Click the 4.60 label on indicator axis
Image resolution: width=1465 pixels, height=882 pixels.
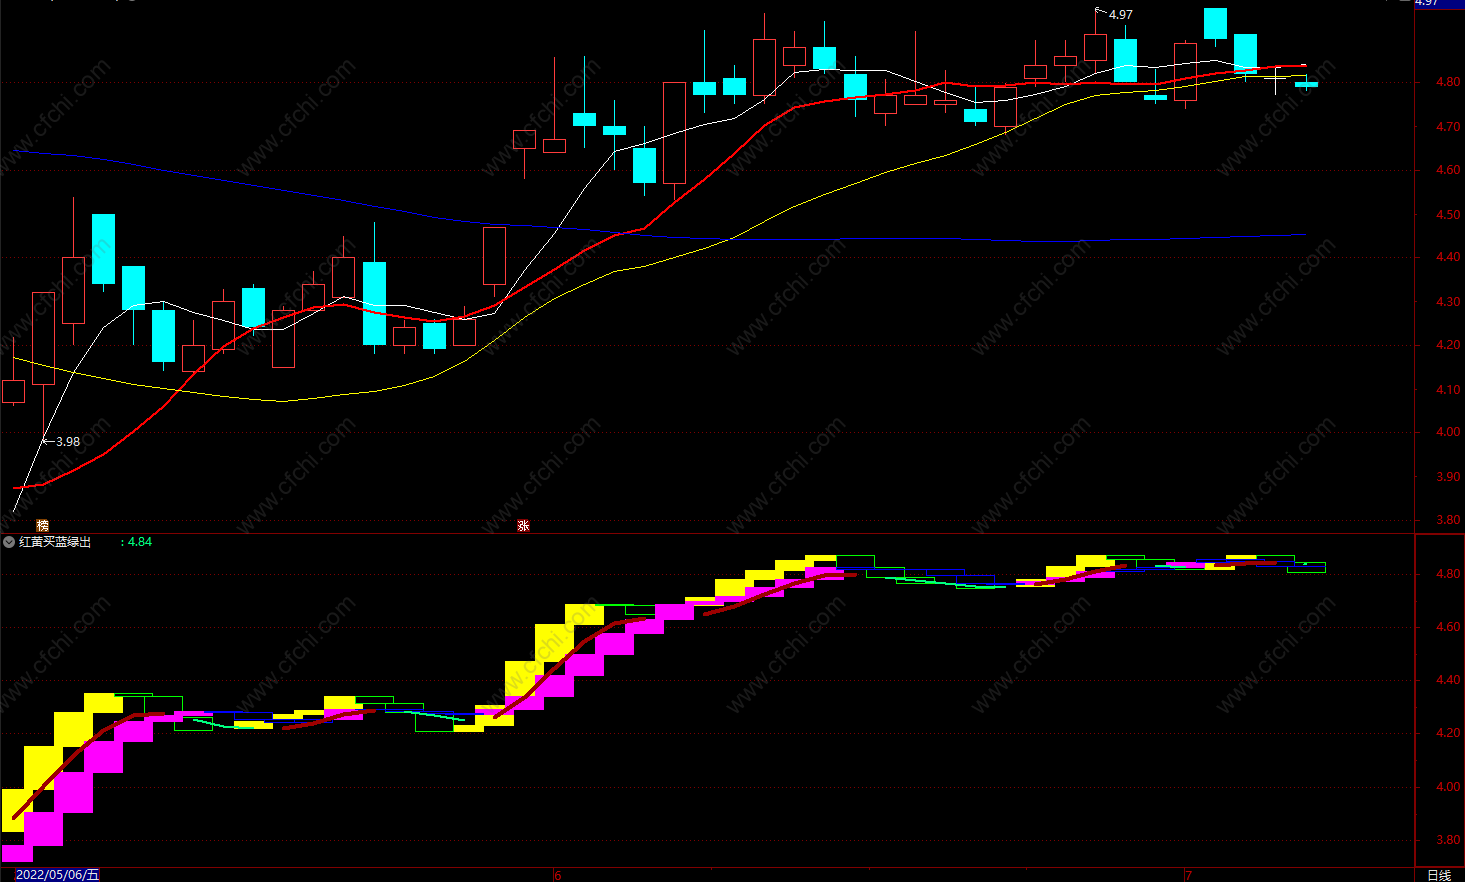coord(1447,627)
